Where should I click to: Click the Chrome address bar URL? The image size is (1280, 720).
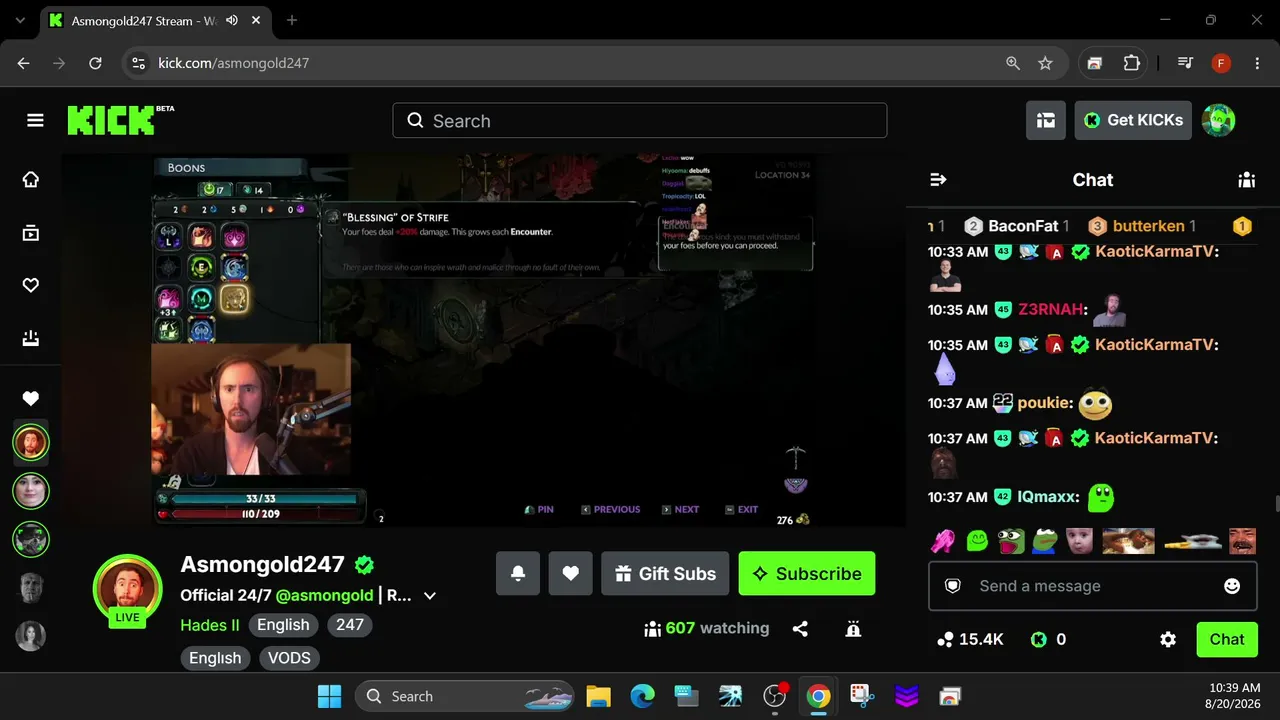pos(234,63)
